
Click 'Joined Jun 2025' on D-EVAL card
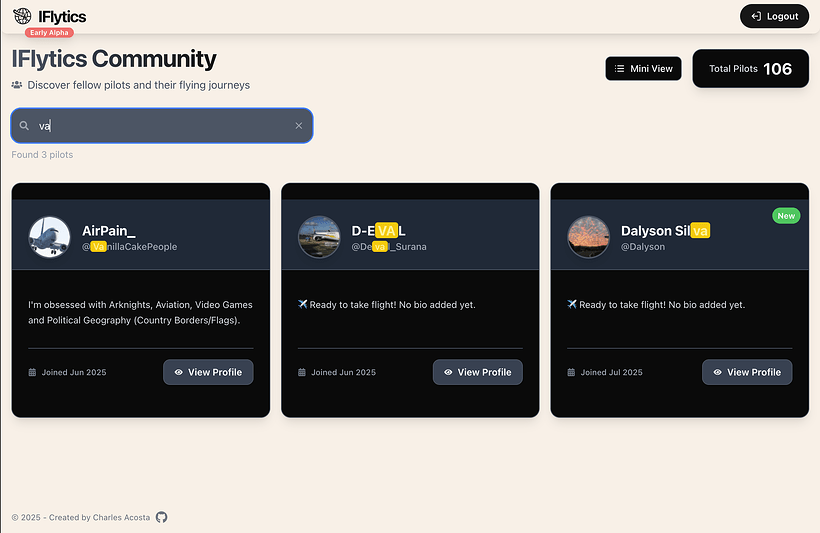click(343, 372)
